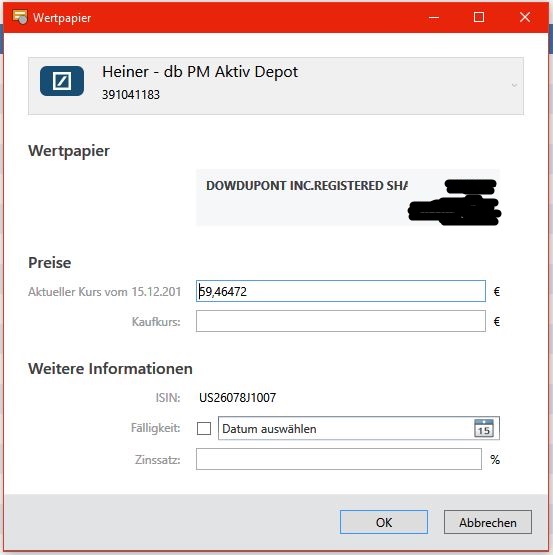Click the 'Preise' section heading

50,263
